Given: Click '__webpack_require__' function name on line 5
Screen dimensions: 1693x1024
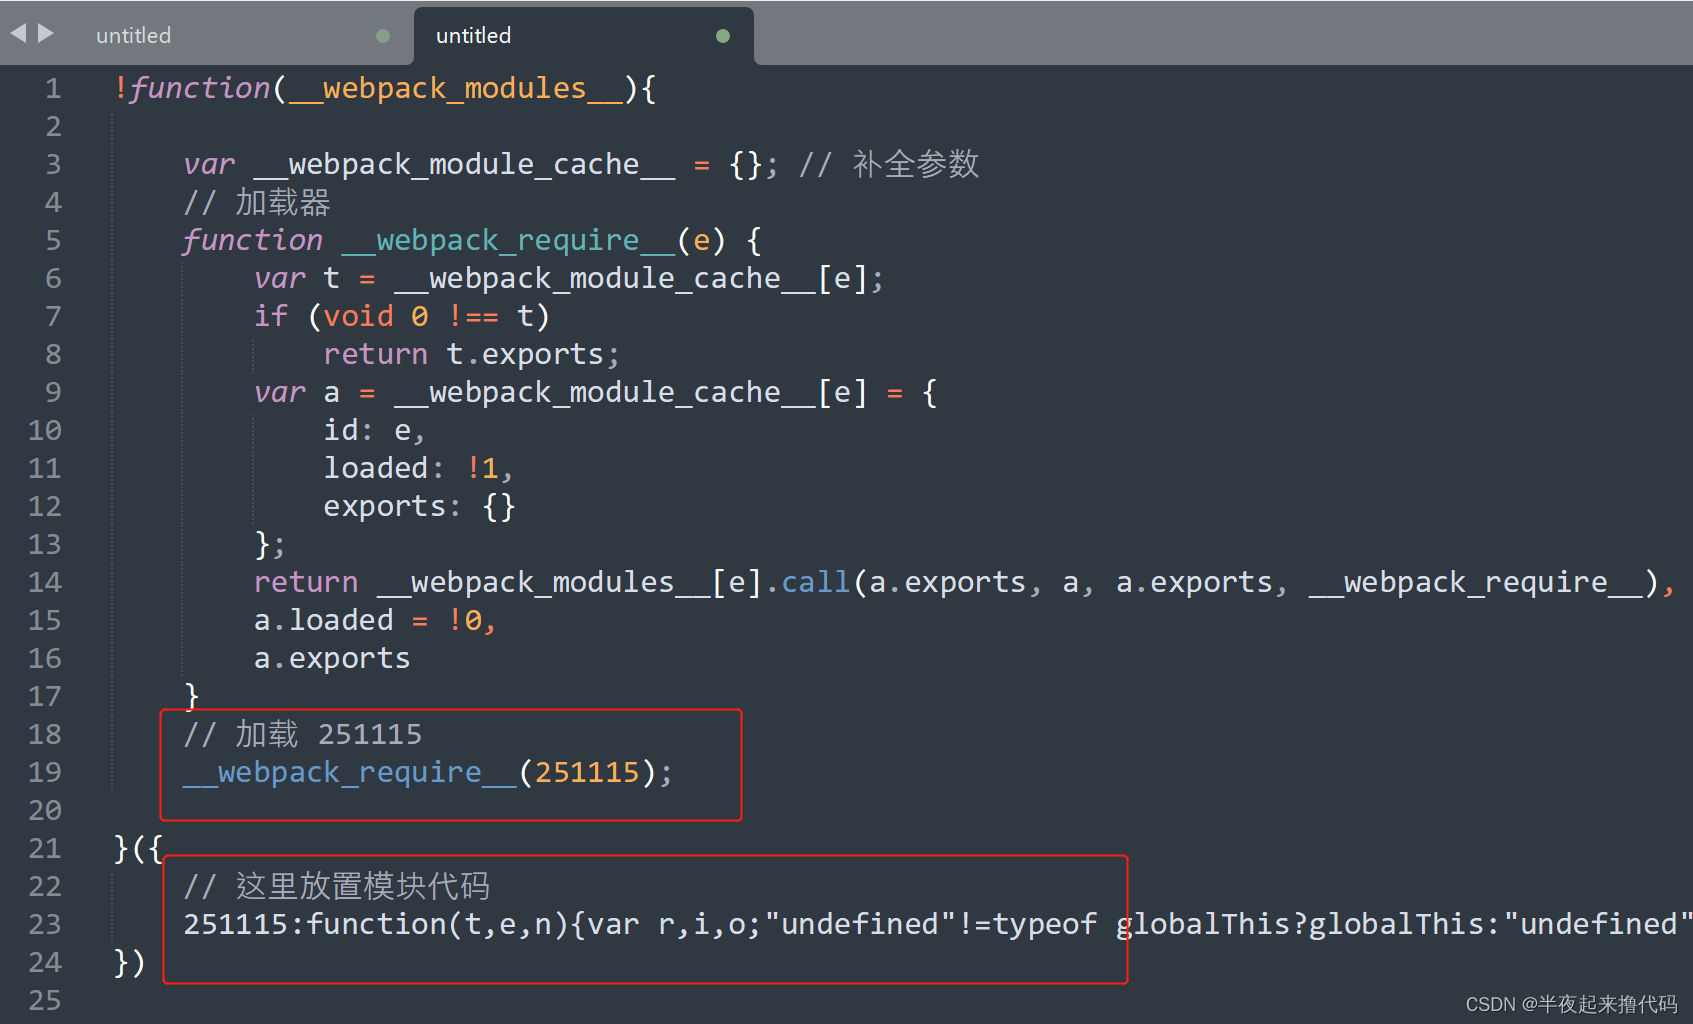Looking at the screenshot, I should pos(507,241).
